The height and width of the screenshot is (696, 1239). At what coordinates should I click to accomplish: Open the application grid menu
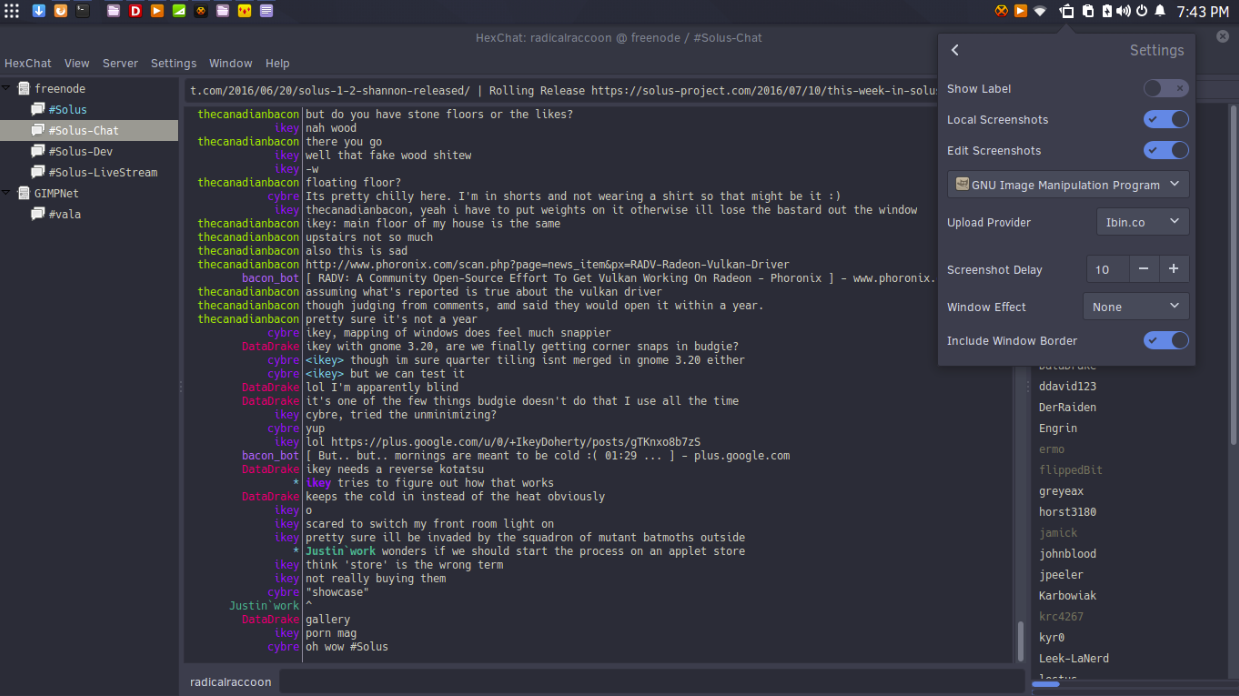(x=12, y=11)
